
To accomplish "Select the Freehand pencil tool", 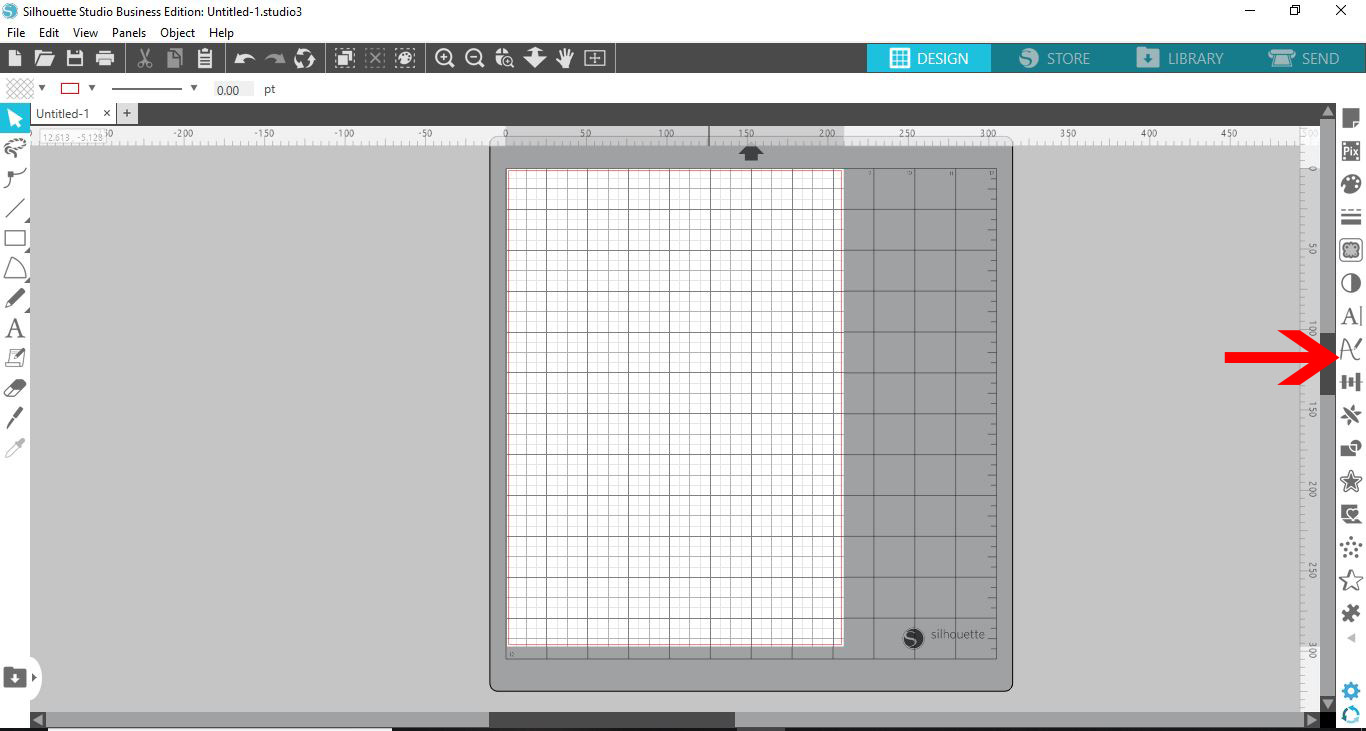I will click(x=15, y=298).
